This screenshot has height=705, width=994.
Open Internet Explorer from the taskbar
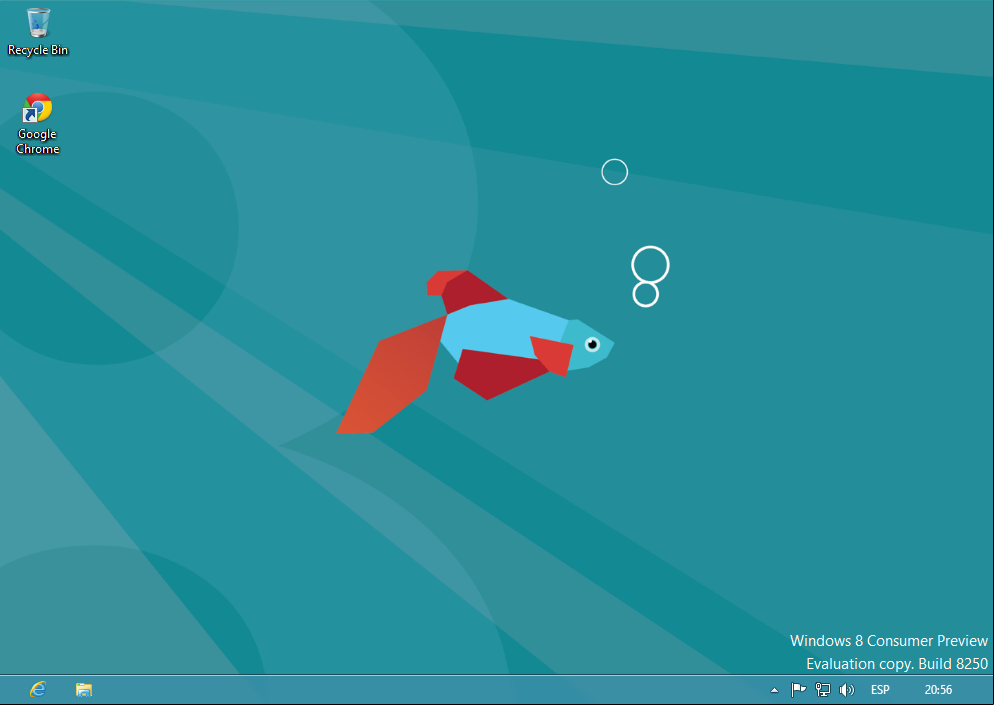38,689
